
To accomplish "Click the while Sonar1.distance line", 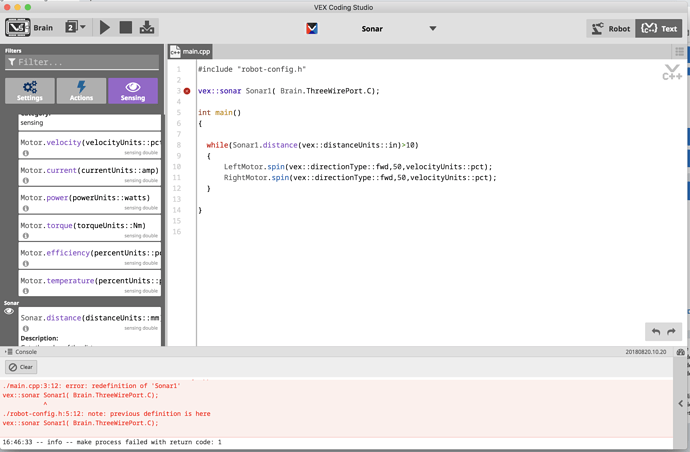I will coord(312,145).
